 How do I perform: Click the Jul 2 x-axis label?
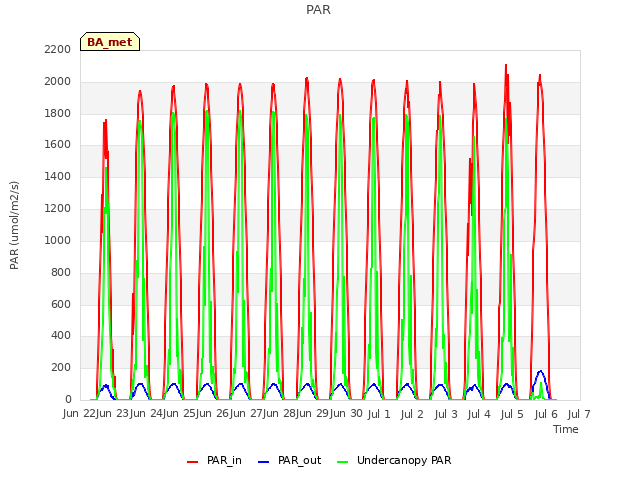point(412,414)
